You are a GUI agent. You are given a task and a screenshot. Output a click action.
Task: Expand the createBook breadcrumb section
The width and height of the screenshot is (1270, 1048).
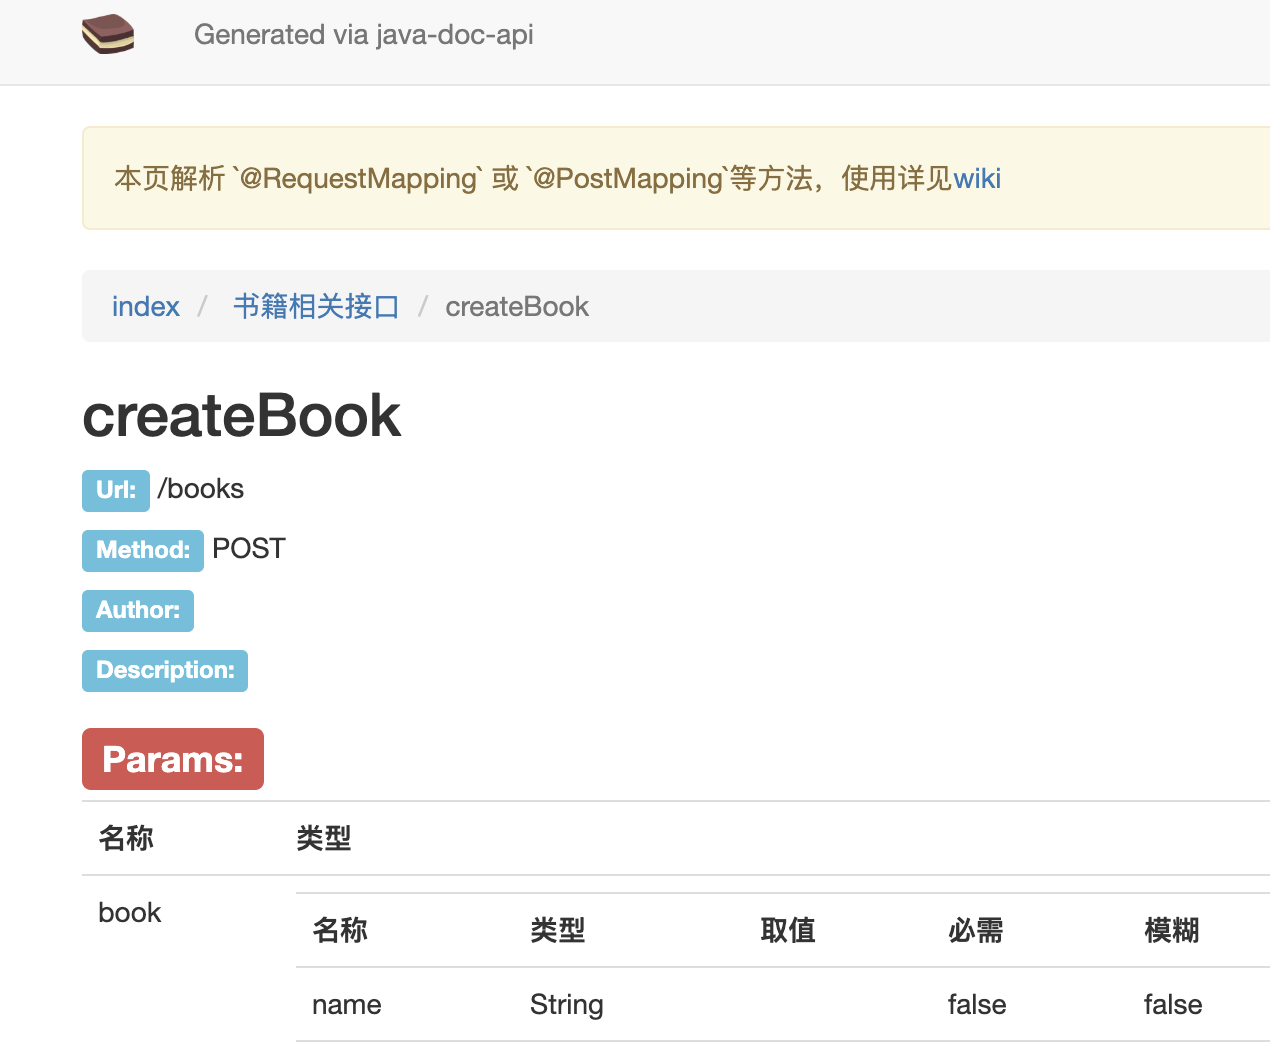[516, 306]
